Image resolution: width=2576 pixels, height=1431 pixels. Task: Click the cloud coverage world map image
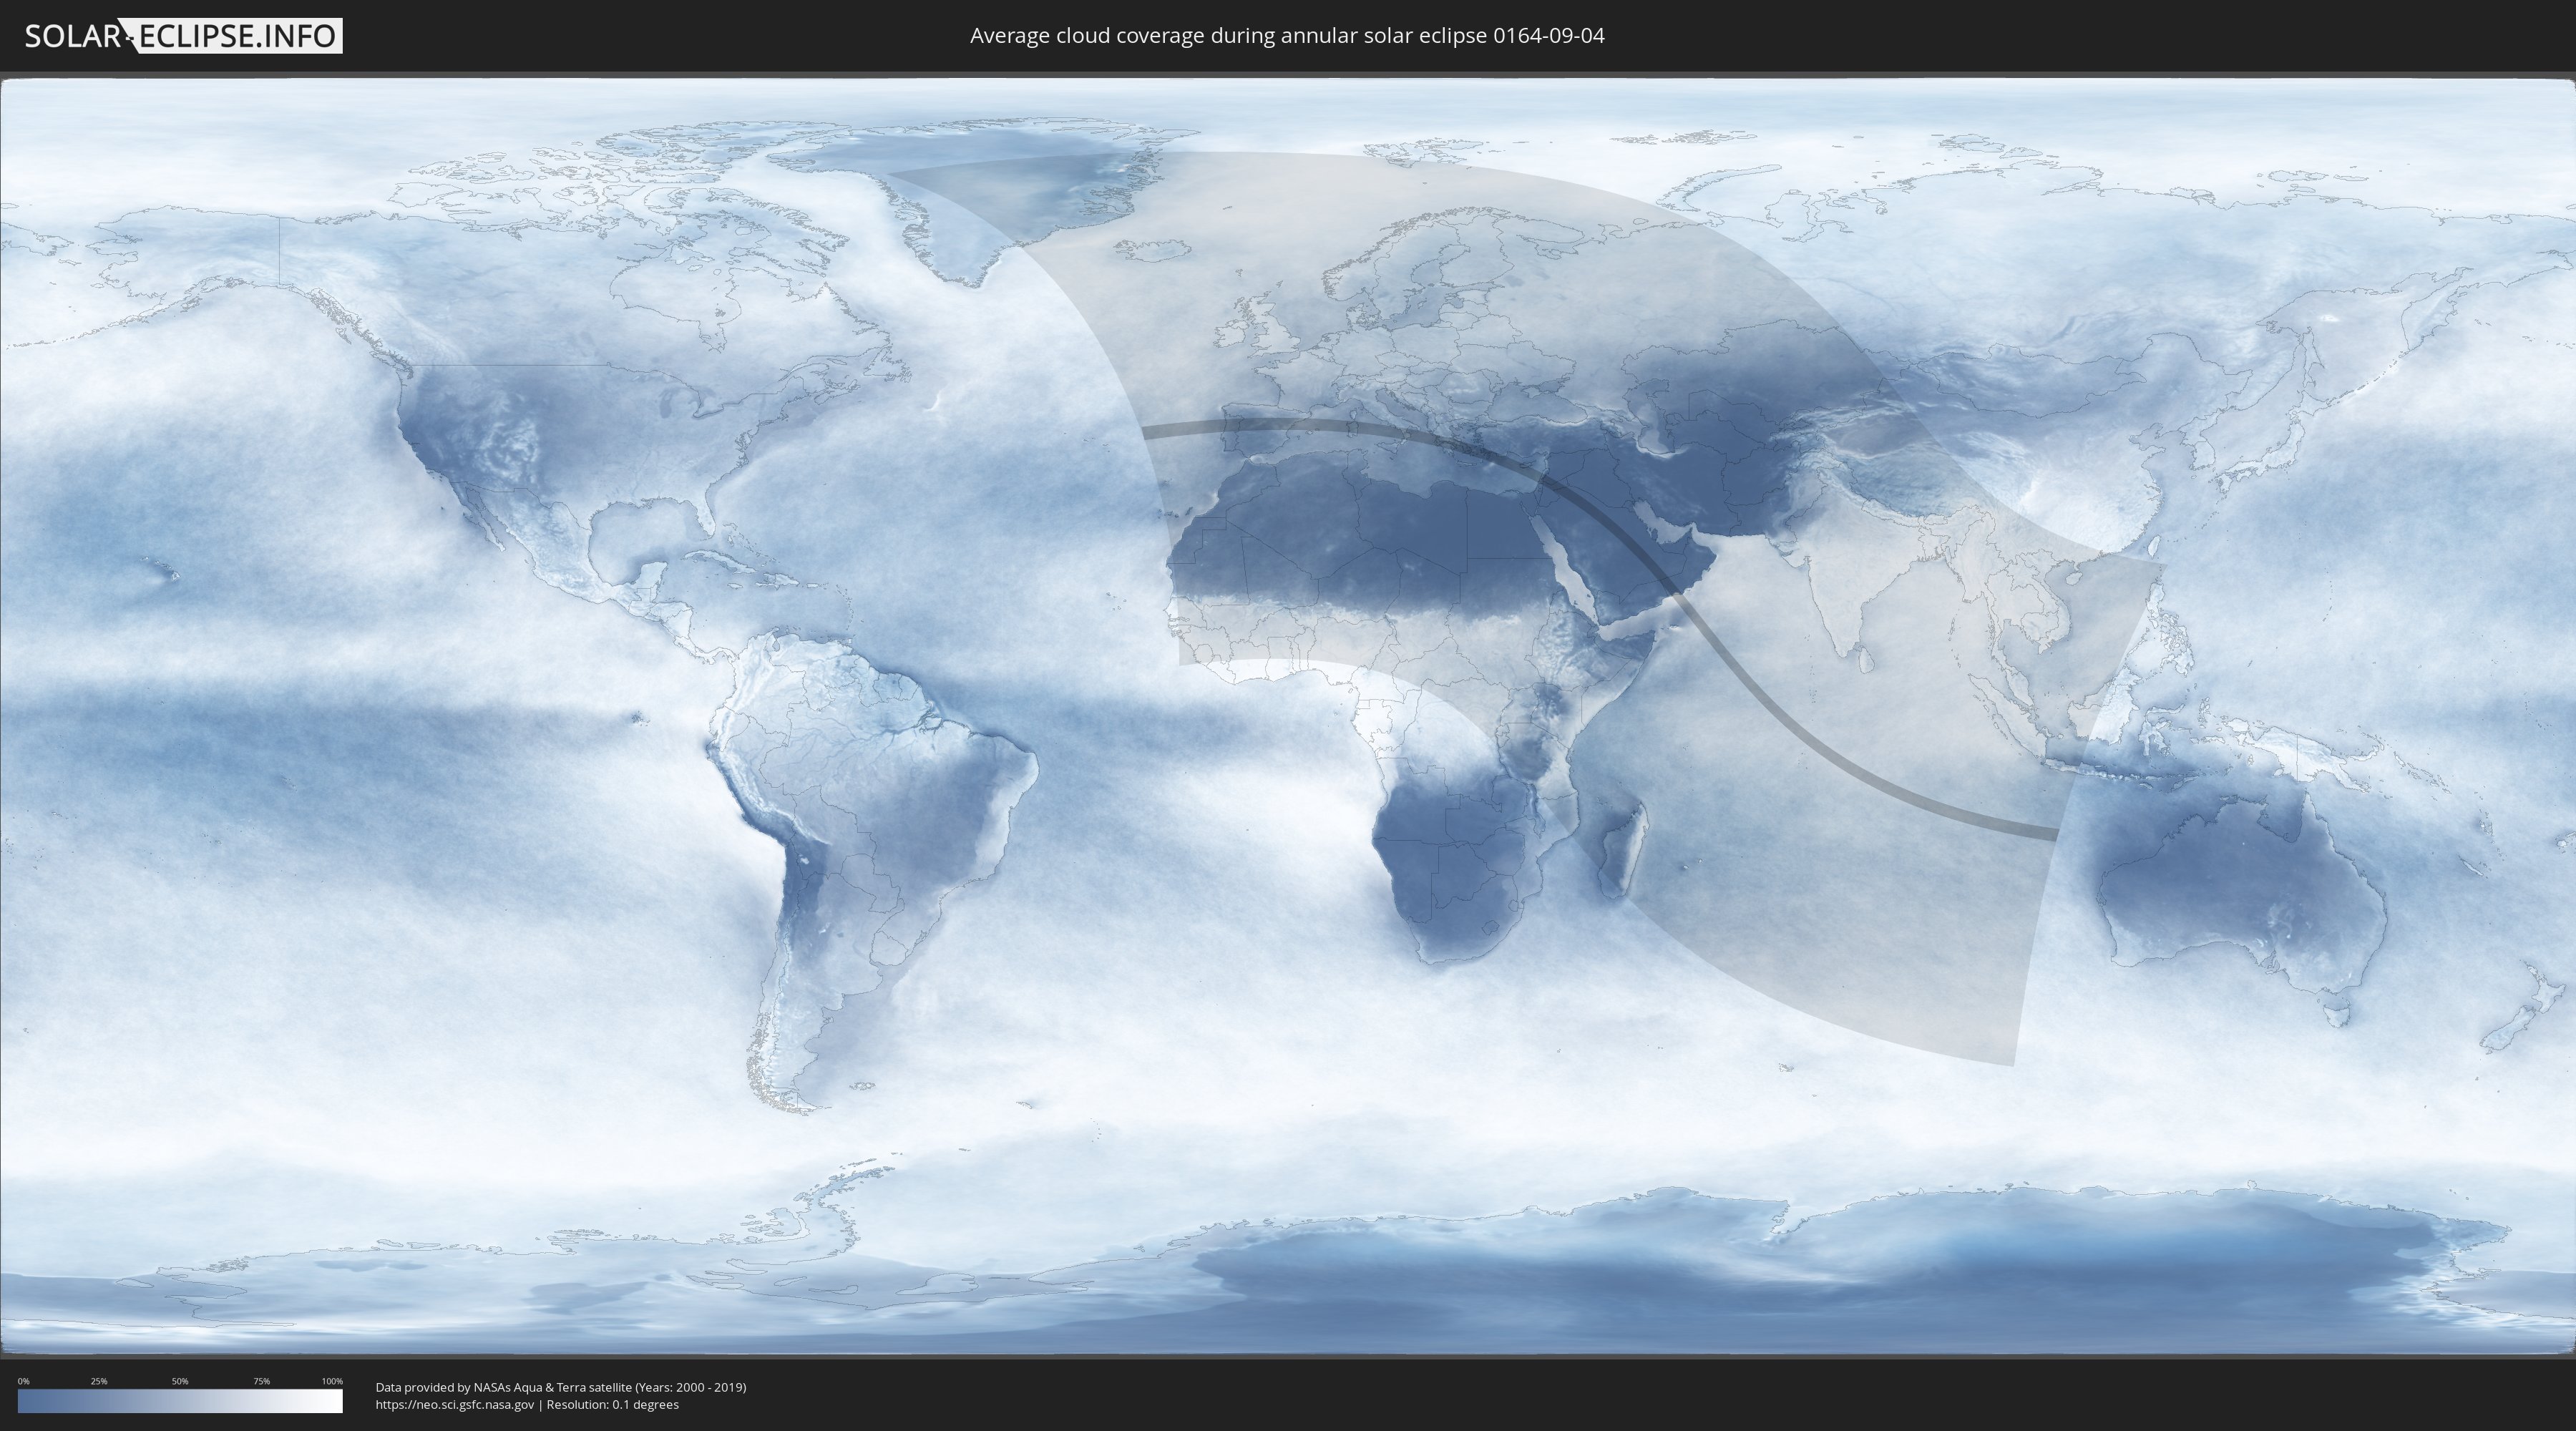pos(1288,716)
